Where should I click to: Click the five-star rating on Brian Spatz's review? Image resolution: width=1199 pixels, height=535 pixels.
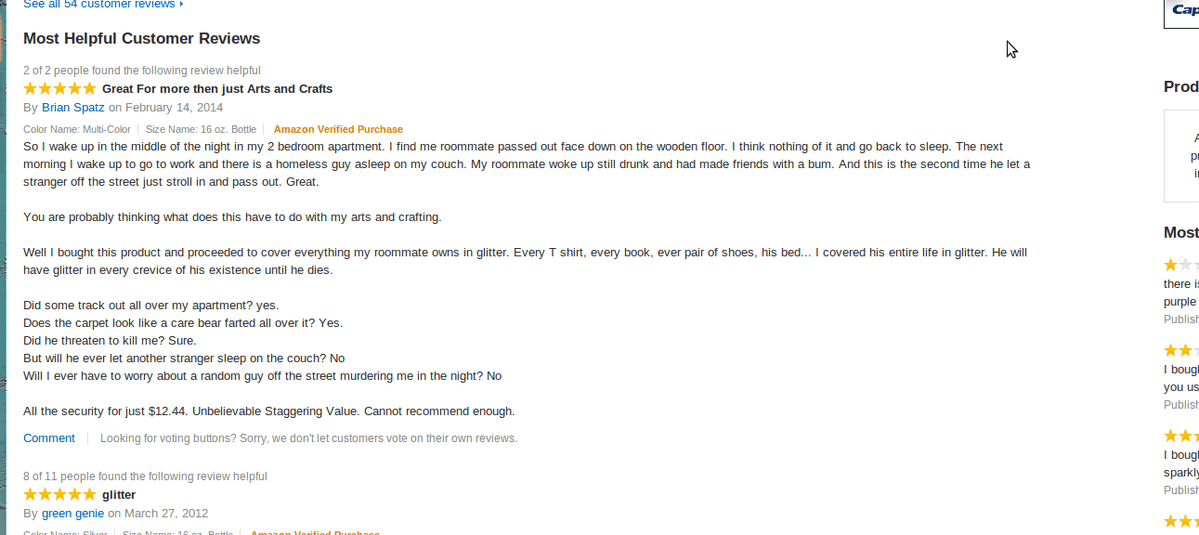[60, 88]
